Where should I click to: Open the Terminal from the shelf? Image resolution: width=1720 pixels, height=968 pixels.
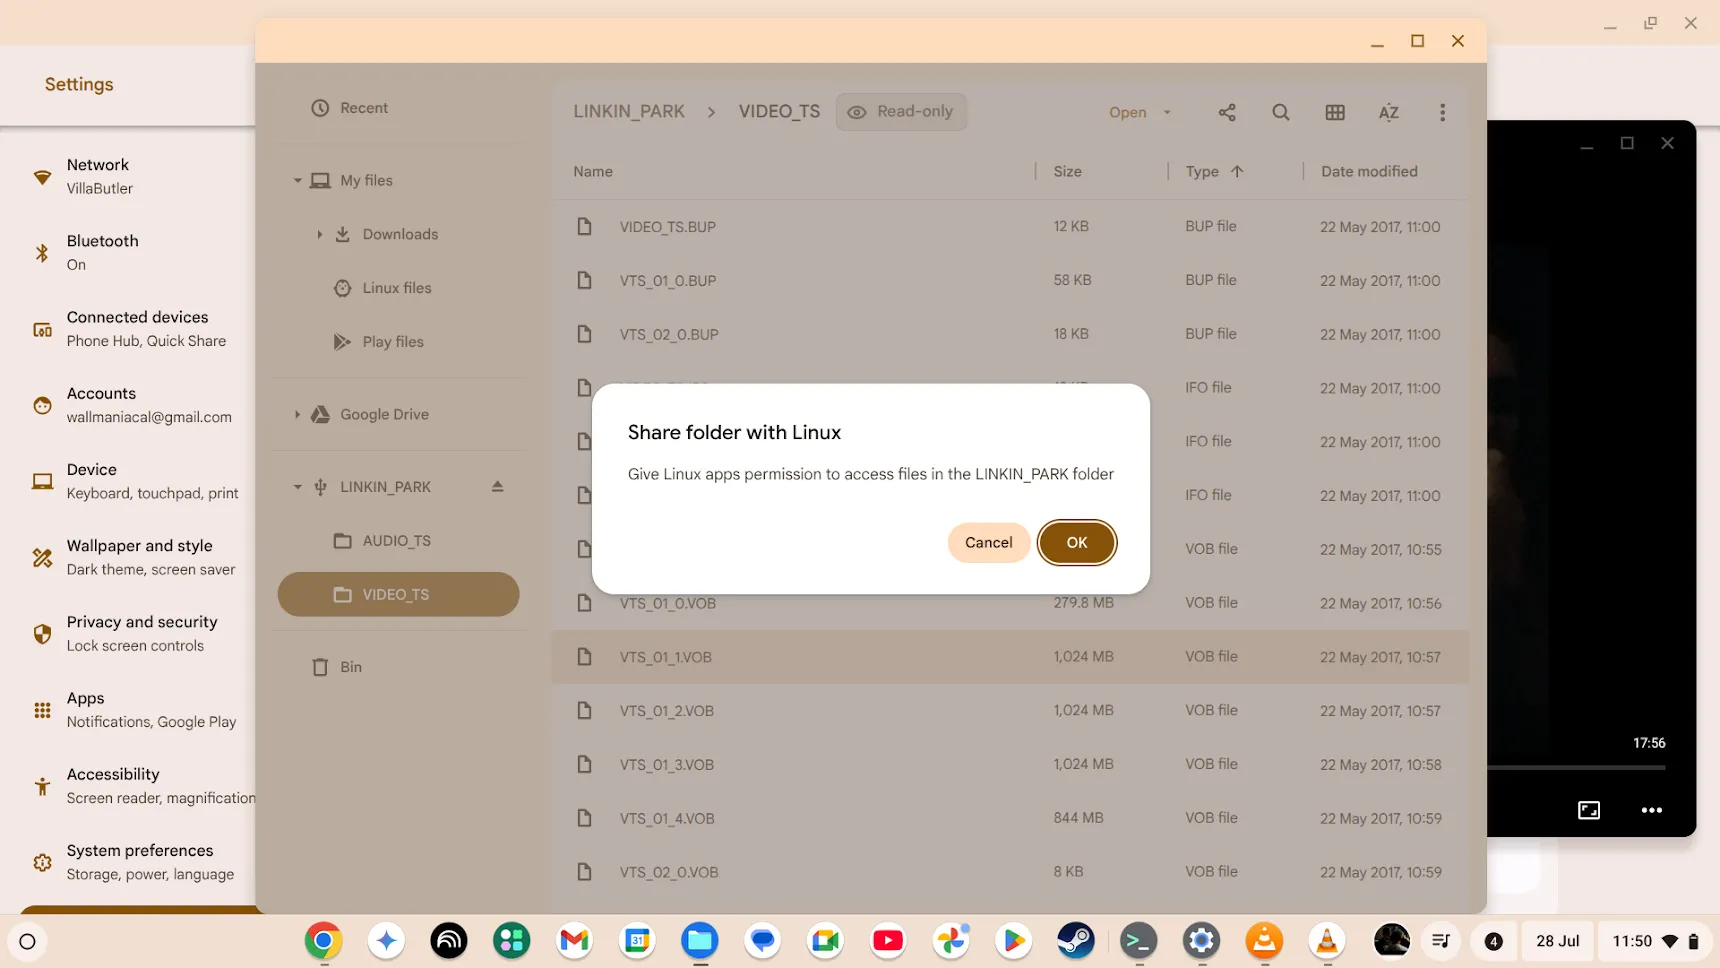(x=1139, y=941)
